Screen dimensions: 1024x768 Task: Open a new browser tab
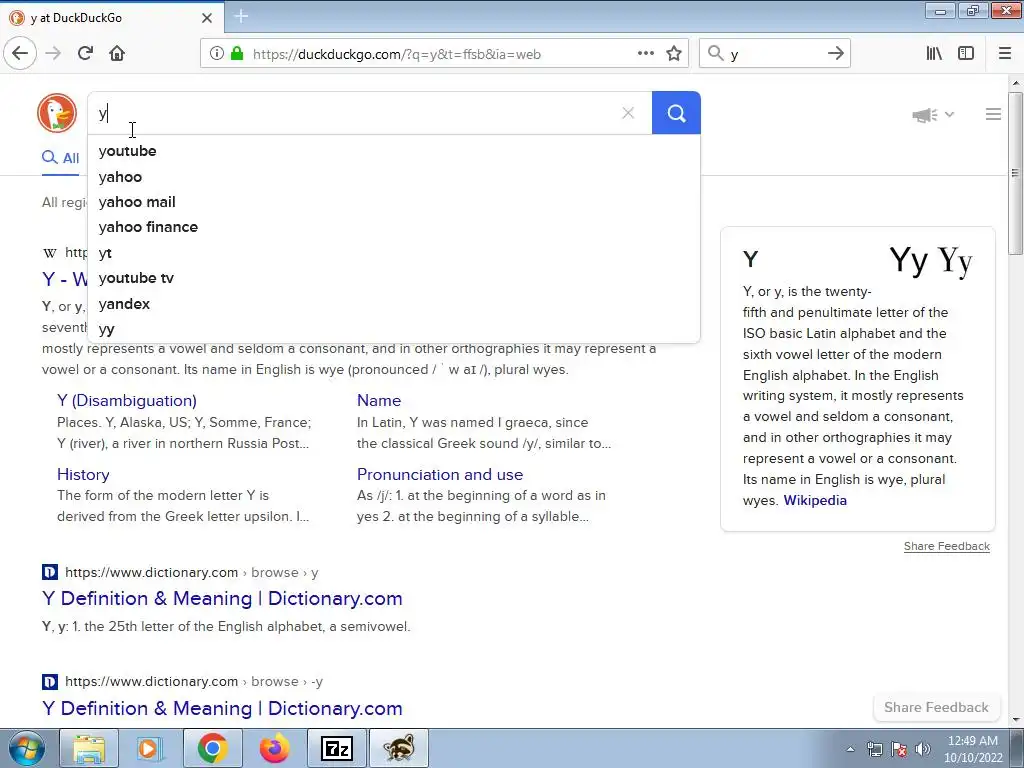[x=241, y=16]
